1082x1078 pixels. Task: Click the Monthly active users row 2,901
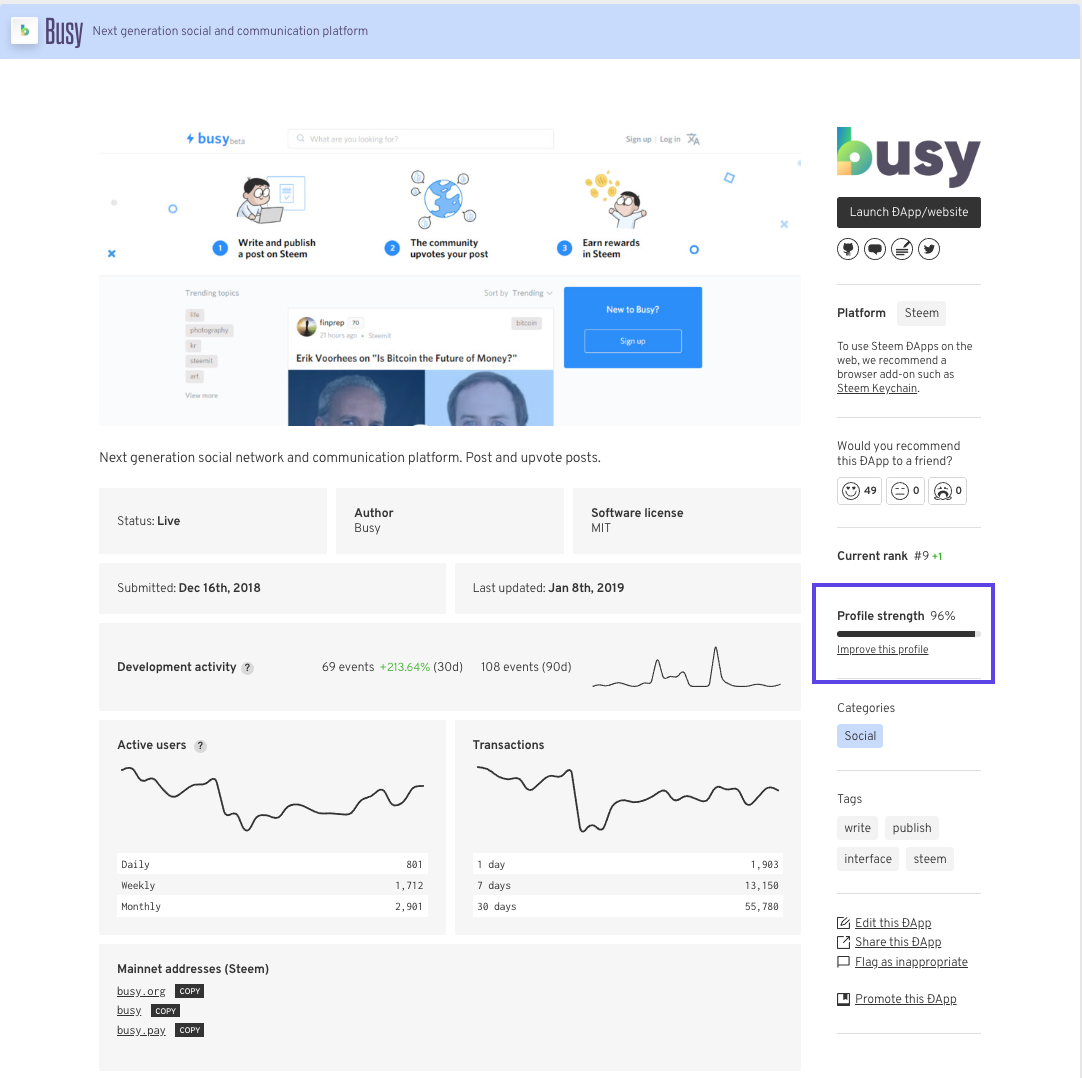[x=272, y=906]
